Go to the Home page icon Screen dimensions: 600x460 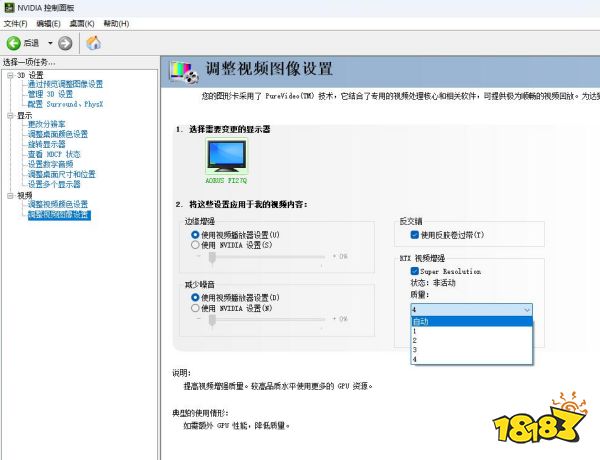(93, 42)
